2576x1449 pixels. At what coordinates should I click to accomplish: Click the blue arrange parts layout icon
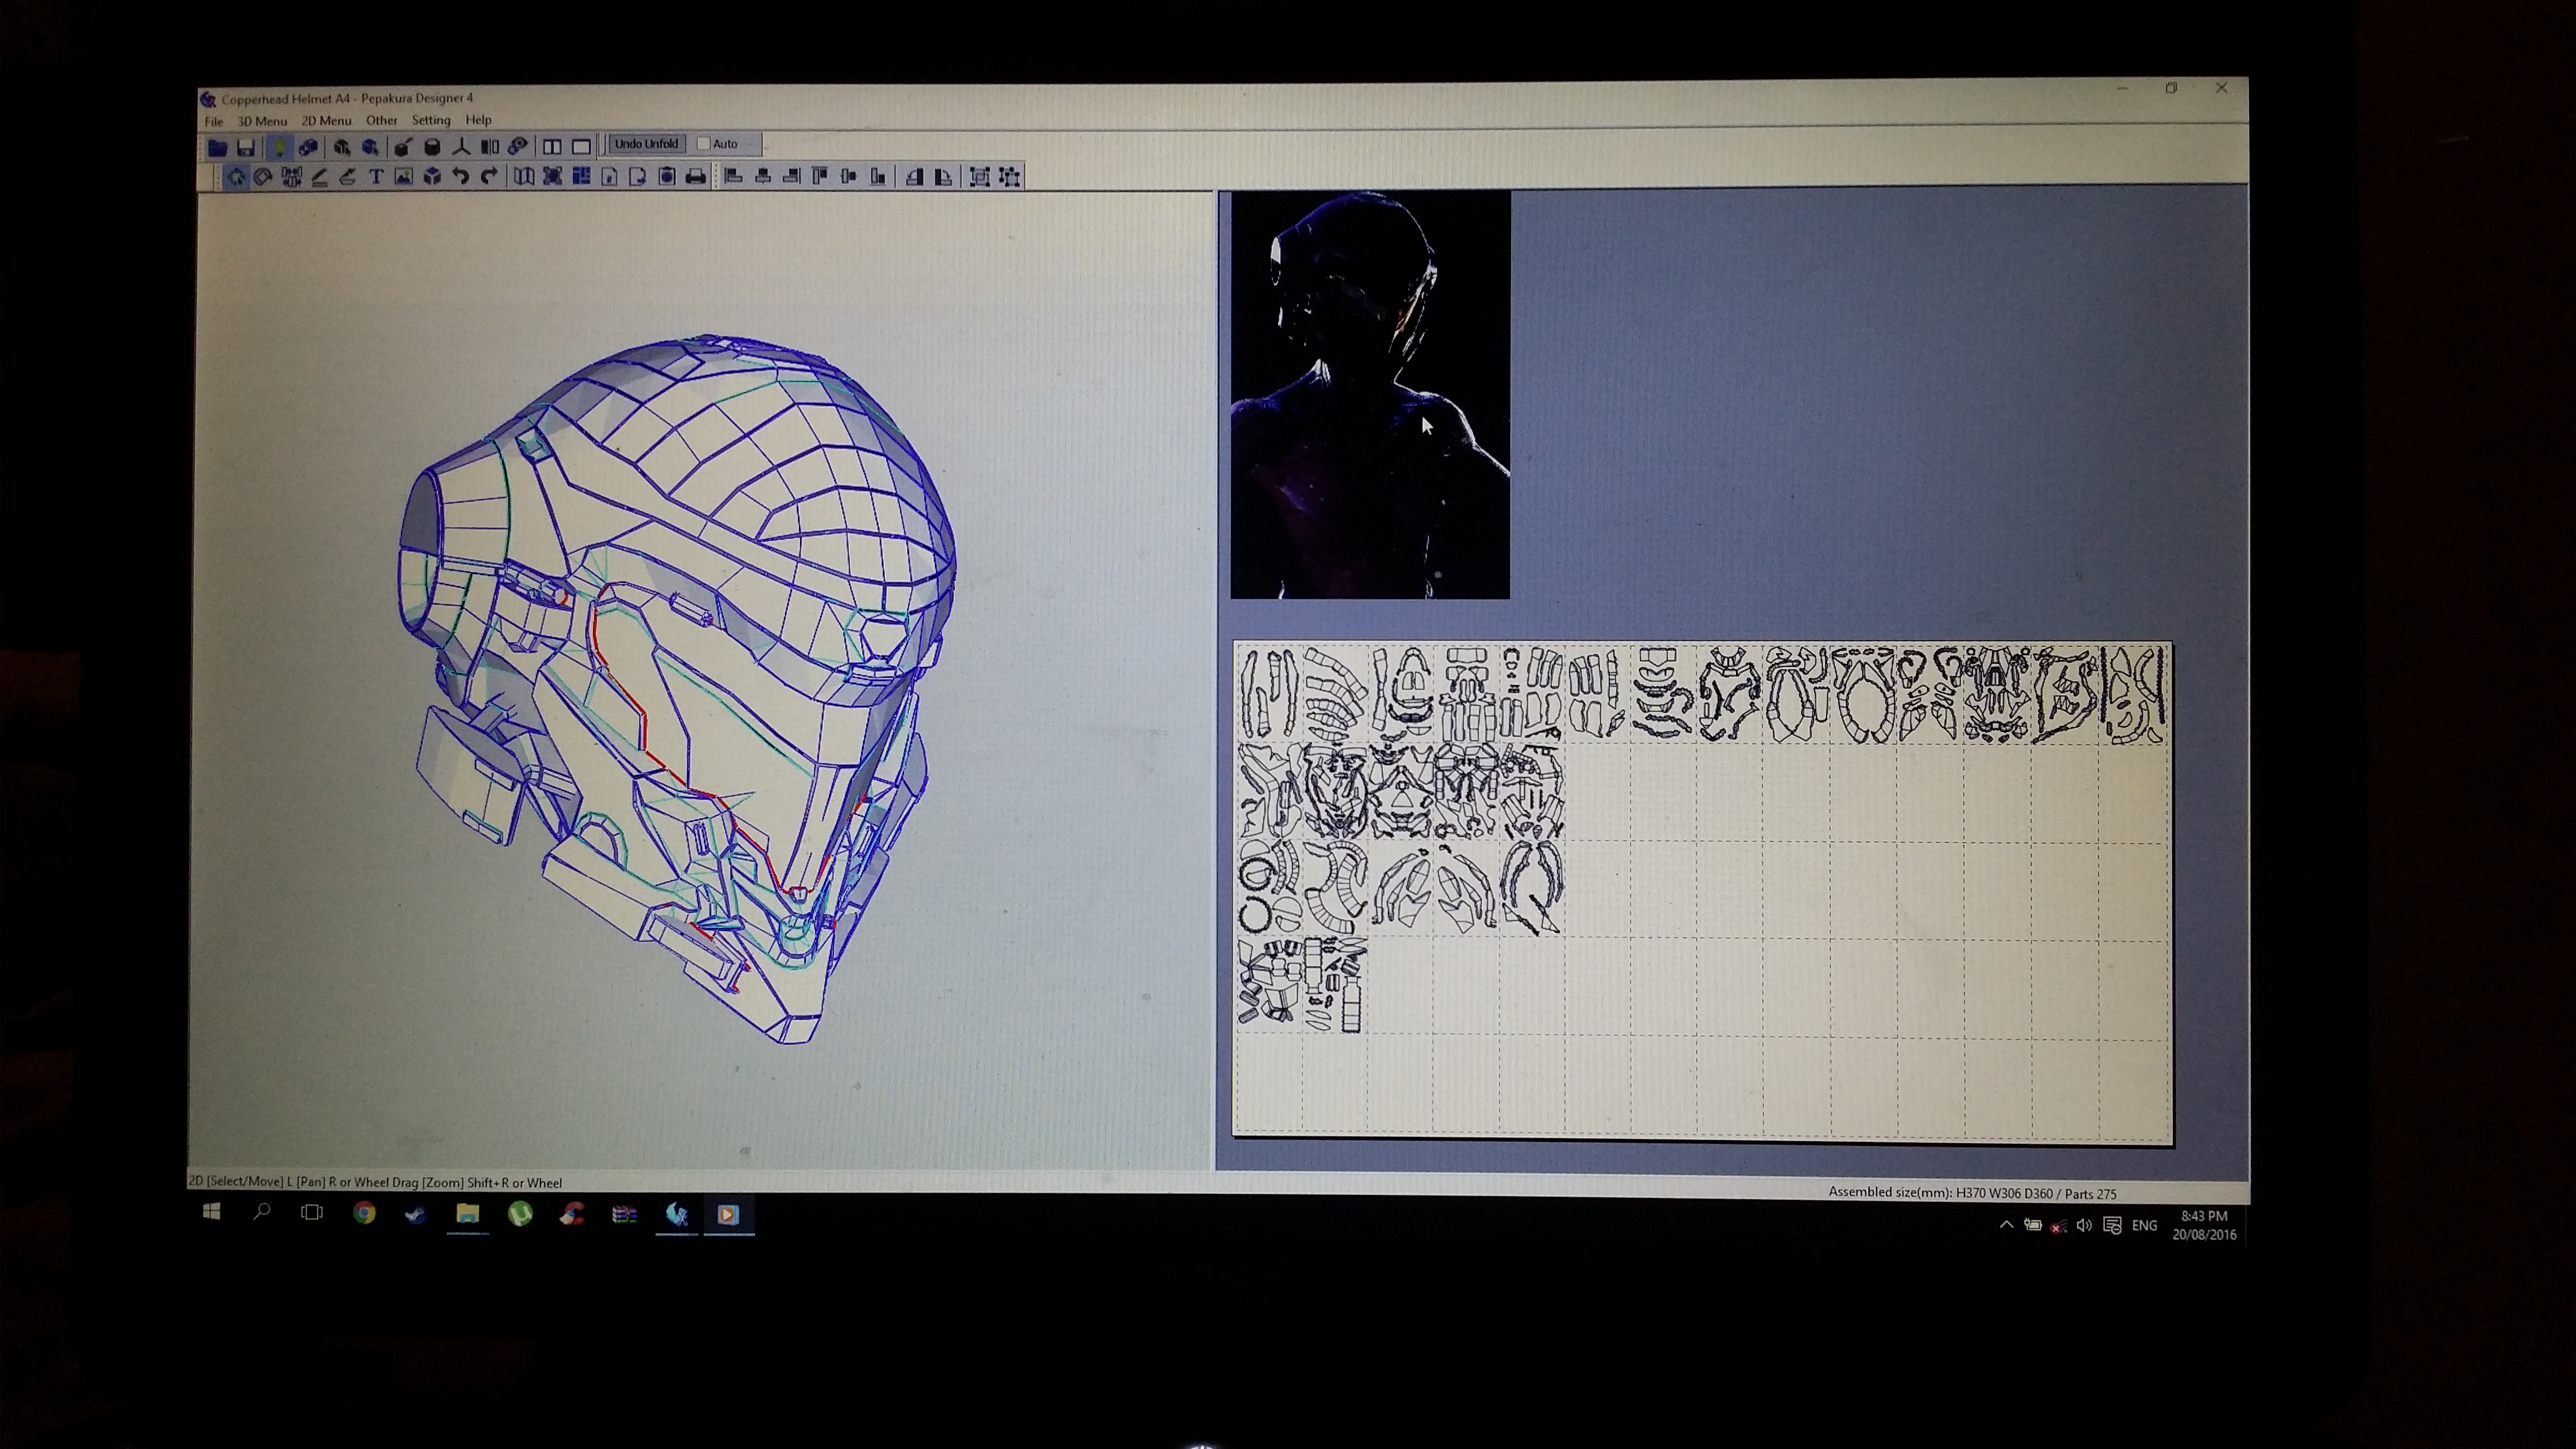581,177
